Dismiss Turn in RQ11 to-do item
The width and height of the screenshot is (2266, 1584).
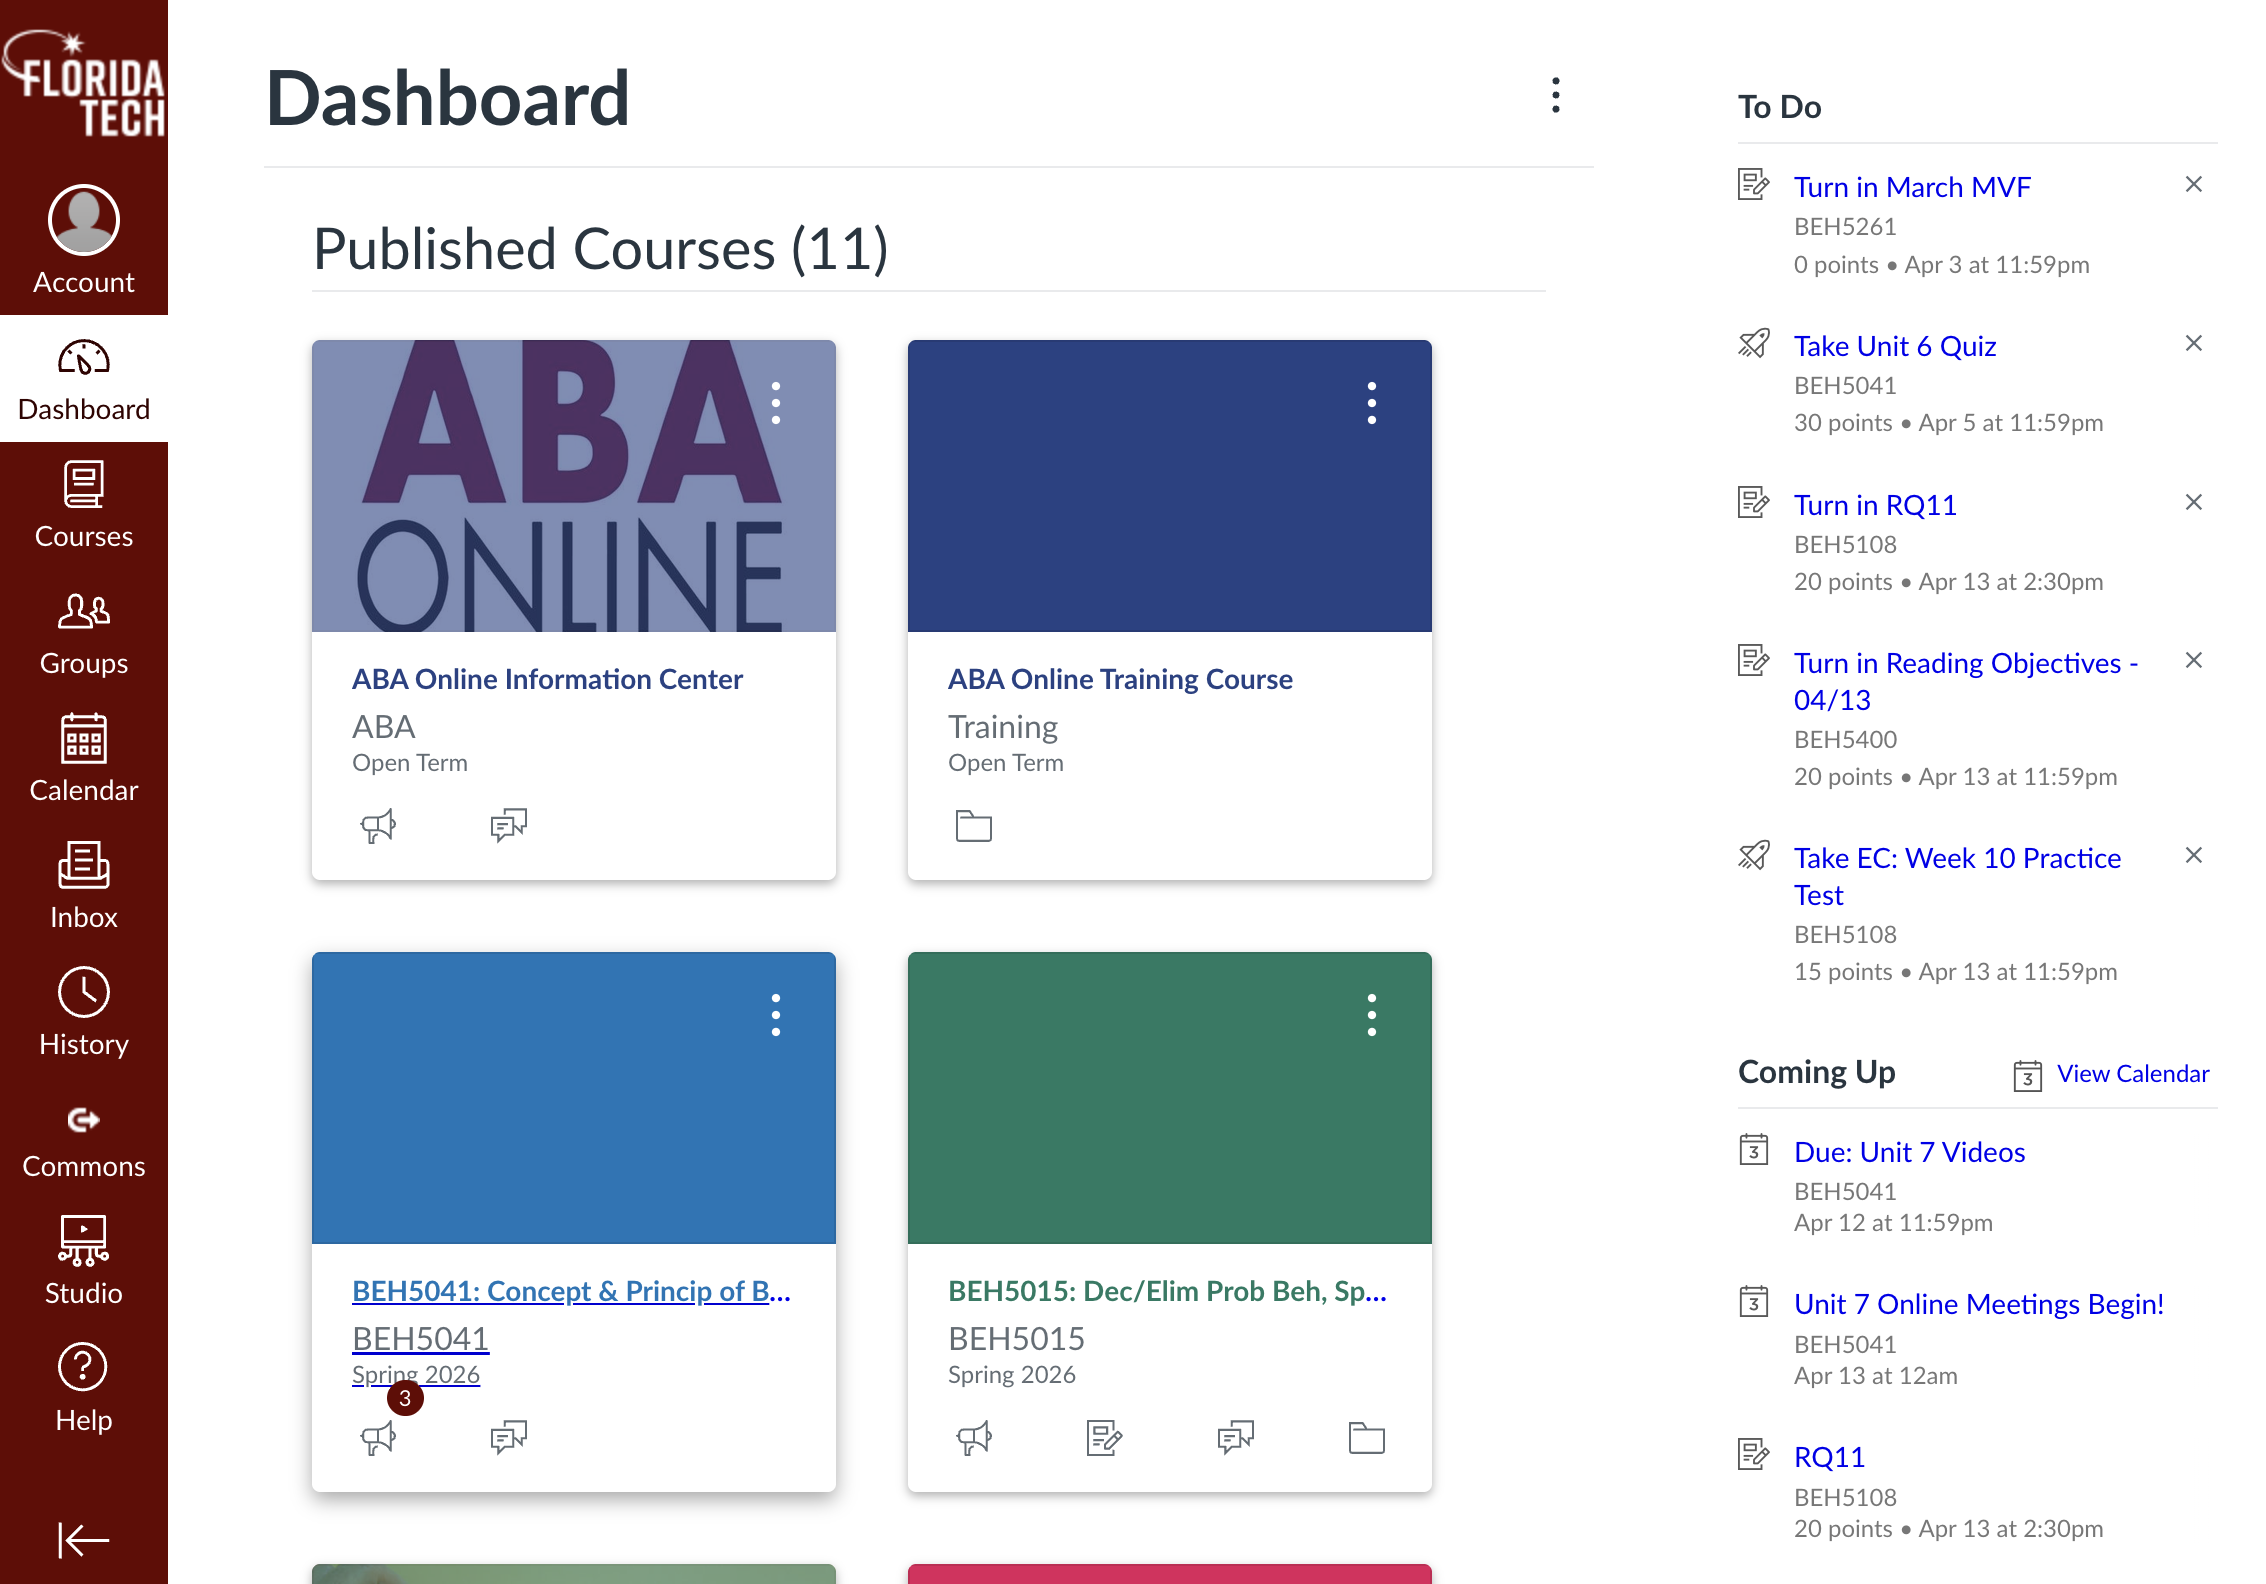[x=2194, y=503]
